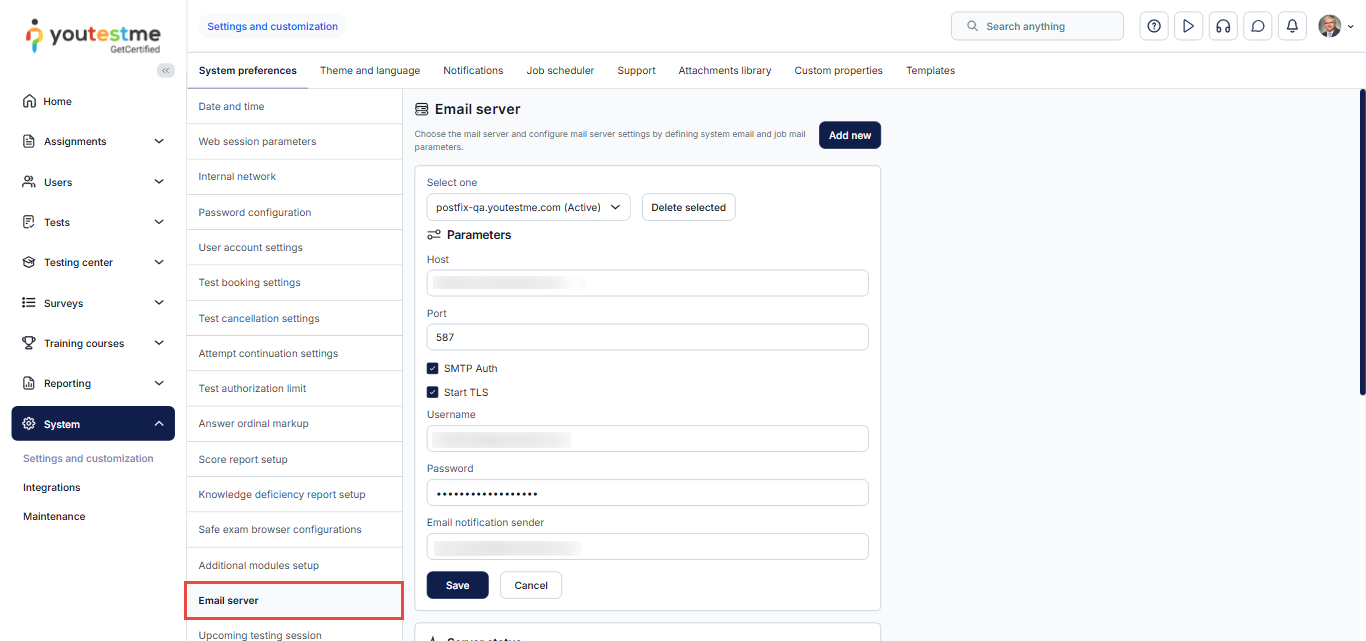Open the chat messages icon
Screen dimensions: 1366x641
(1258, 26)
